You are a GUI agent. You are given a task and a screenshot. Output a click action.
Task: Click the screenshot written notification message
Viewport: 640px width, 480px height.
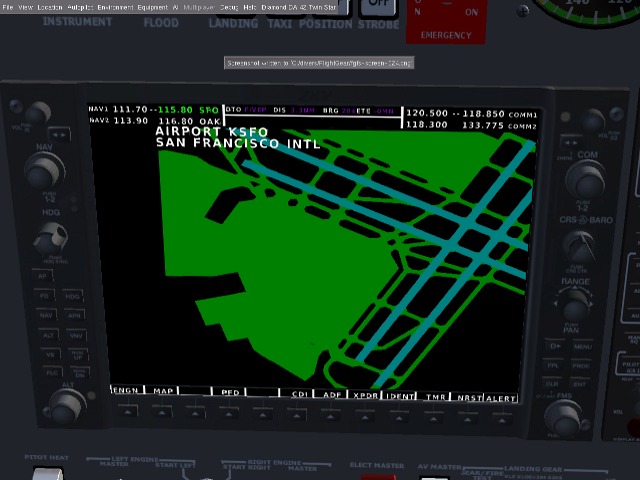pyautogui.click(x=319, y=63)
